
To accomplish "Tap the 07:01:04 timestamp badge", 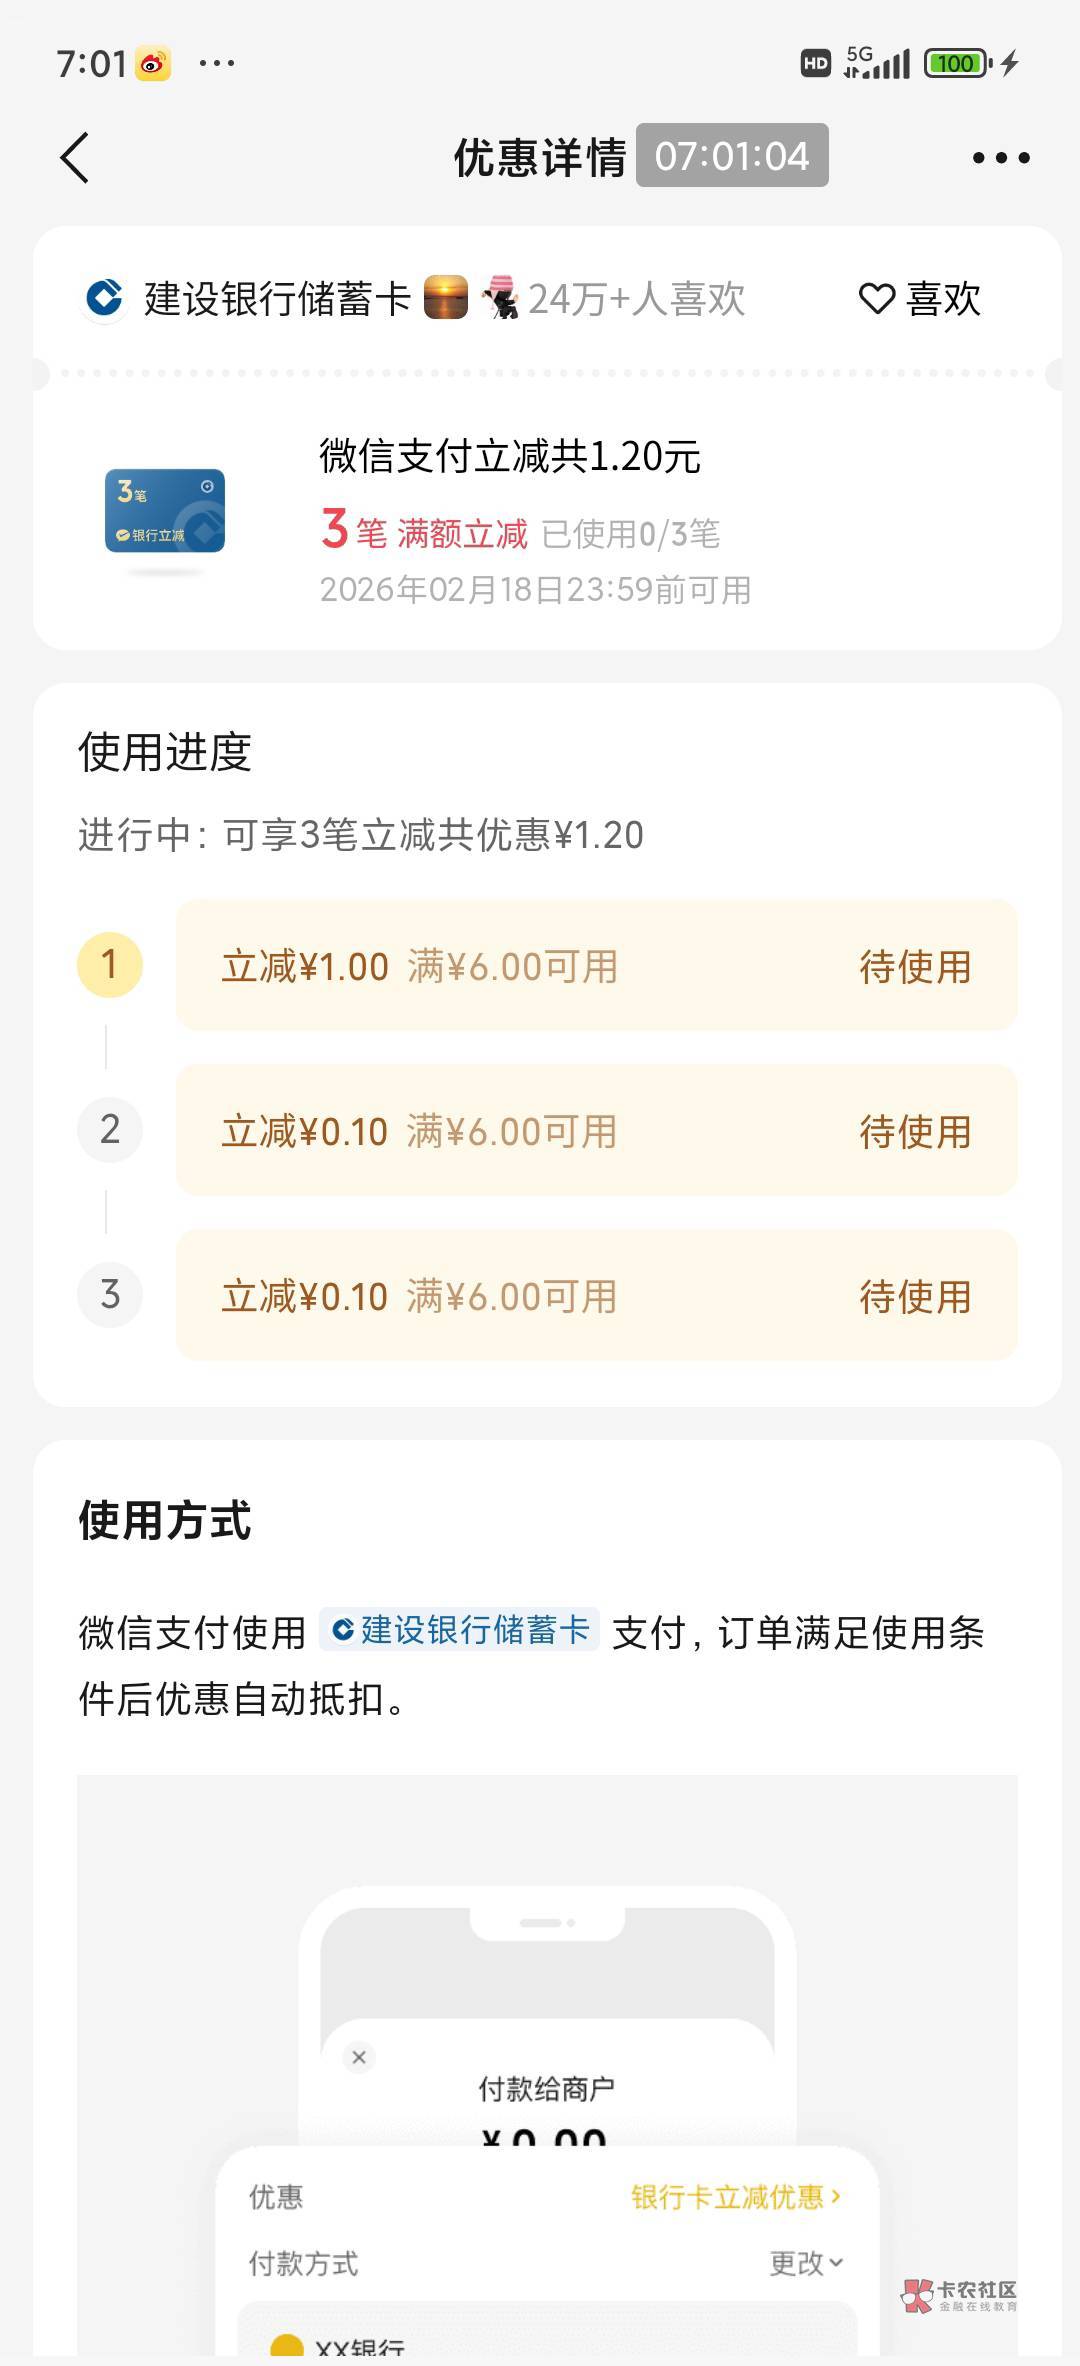I will tap(732, 156).
